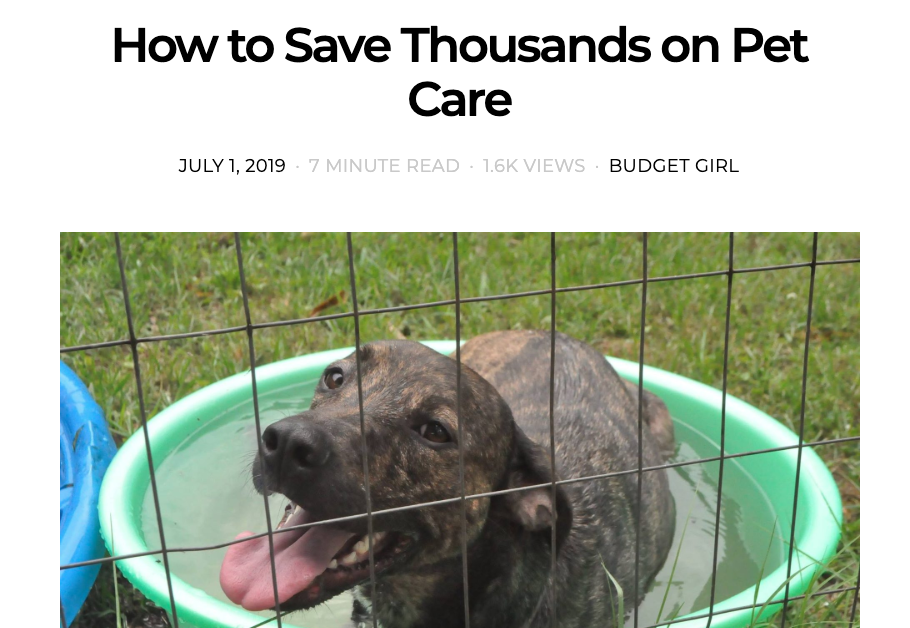Click the BUDGET GIRL category link

(x=673, y=166)
